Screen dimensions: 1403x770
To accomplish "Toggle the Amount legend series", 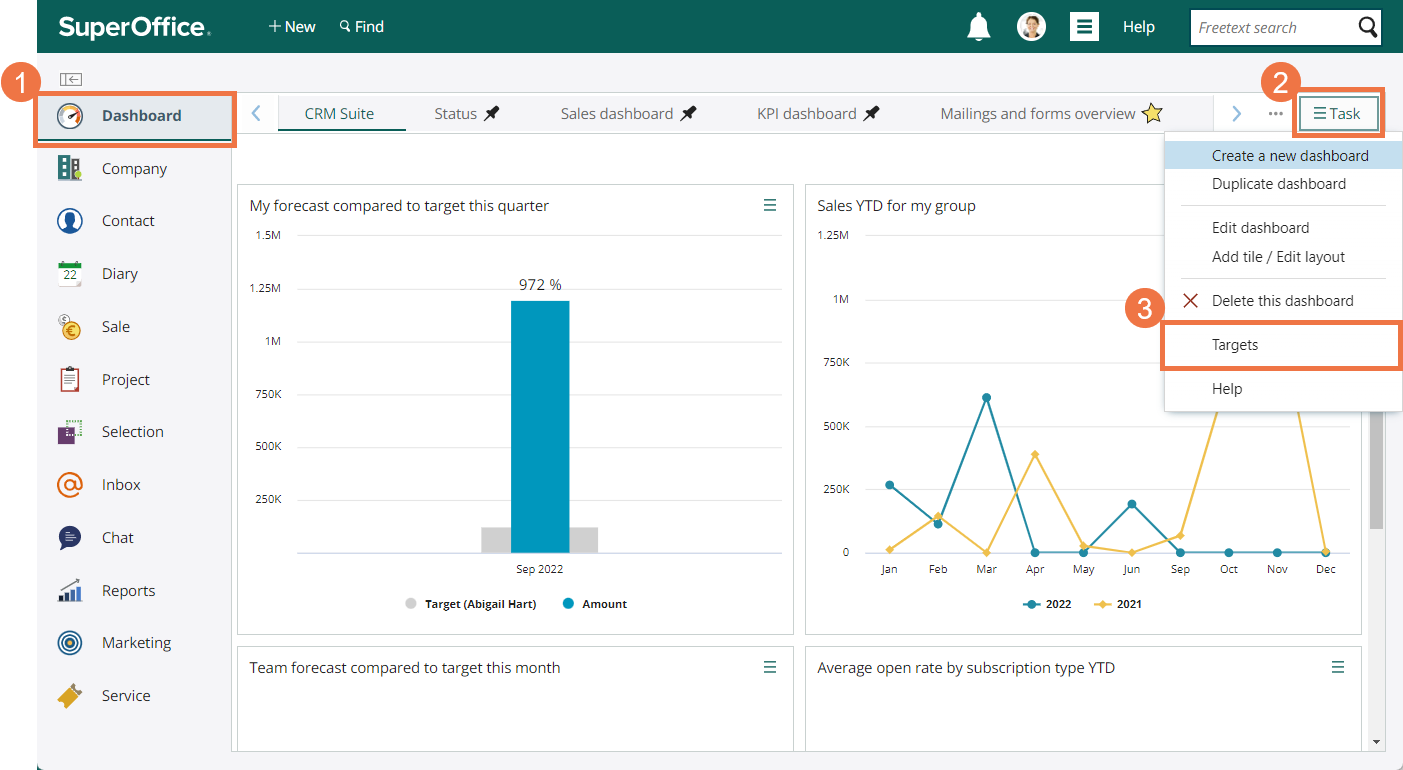I will pyautogui.click(x=594, y=604).
